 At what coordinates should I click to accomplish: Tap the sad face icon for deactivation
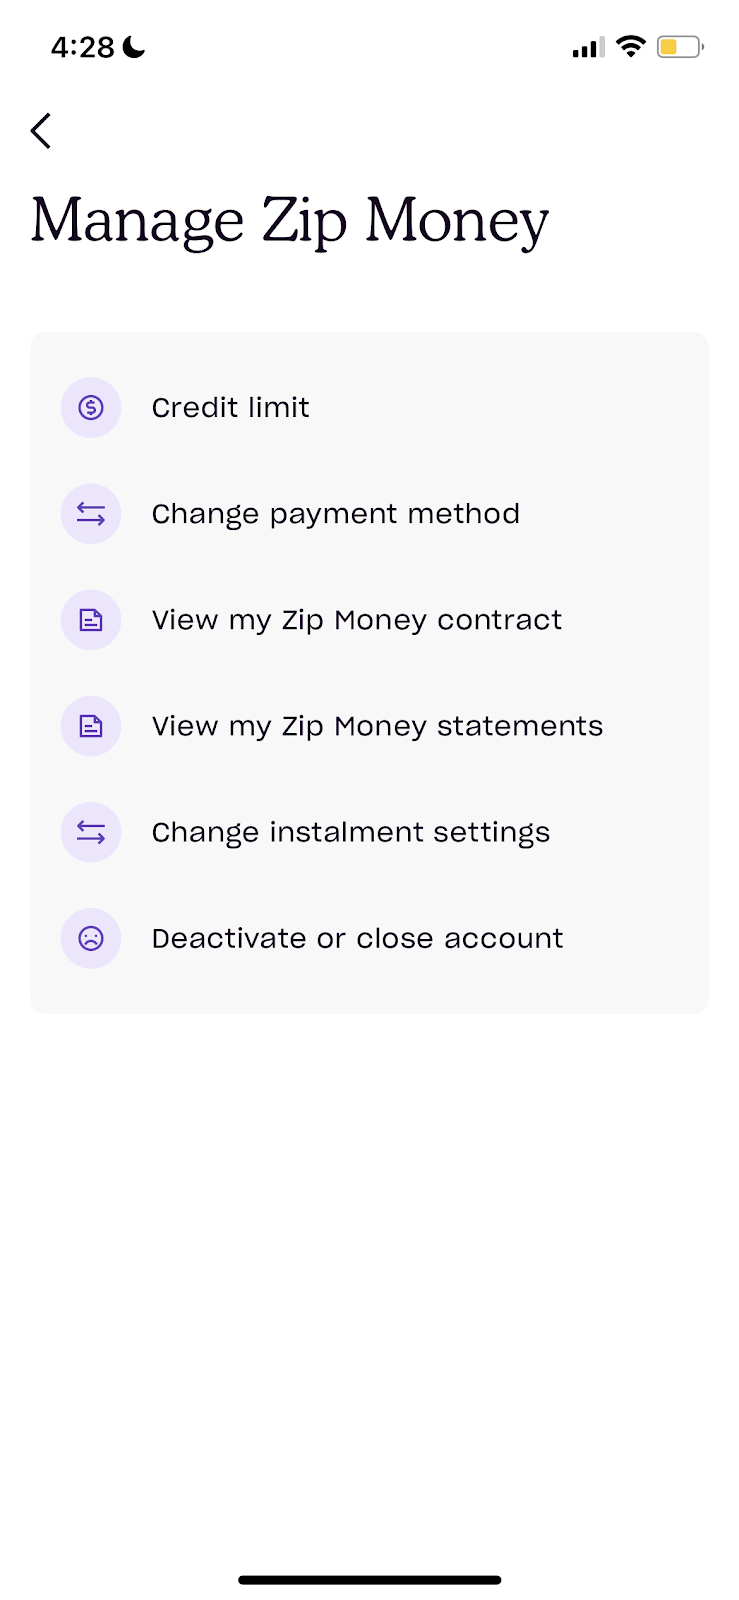coord(91,938)
